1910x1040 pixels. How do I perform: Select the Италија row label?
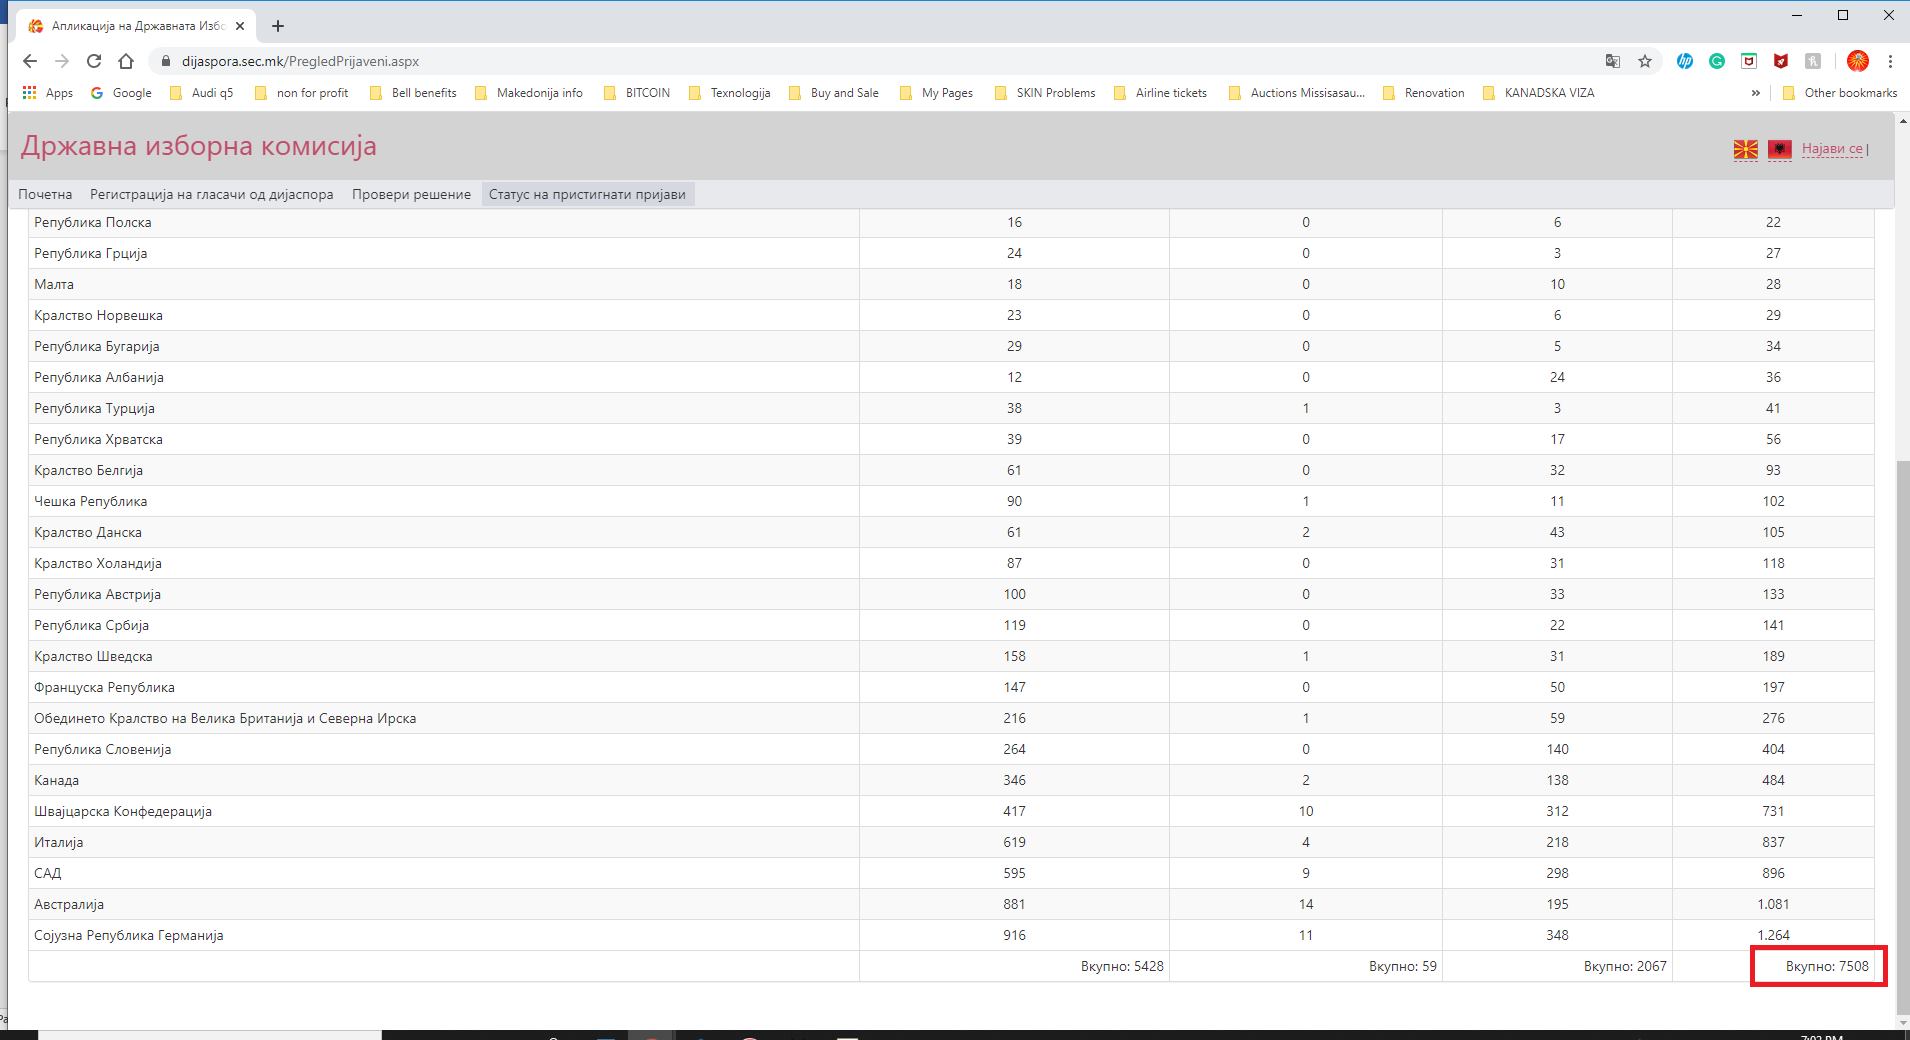tap(59, 842)
